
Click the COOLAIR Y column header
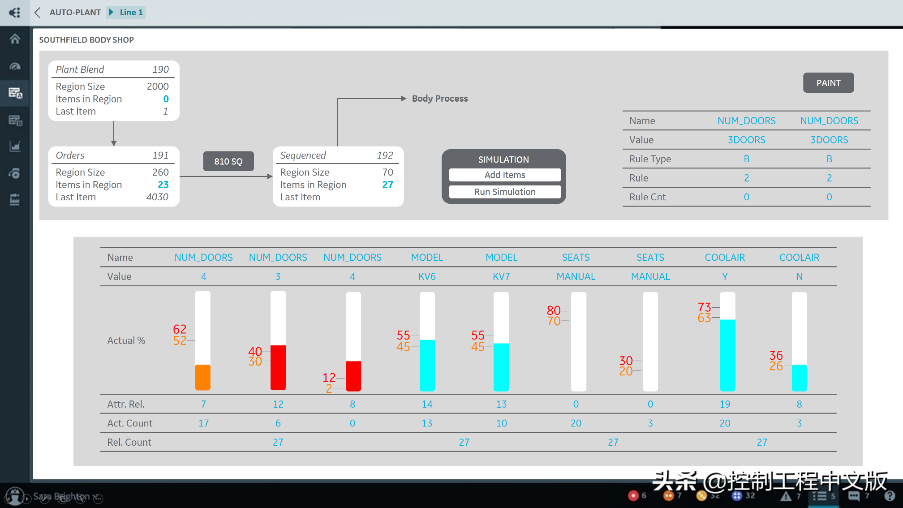[x=724, y=257]
